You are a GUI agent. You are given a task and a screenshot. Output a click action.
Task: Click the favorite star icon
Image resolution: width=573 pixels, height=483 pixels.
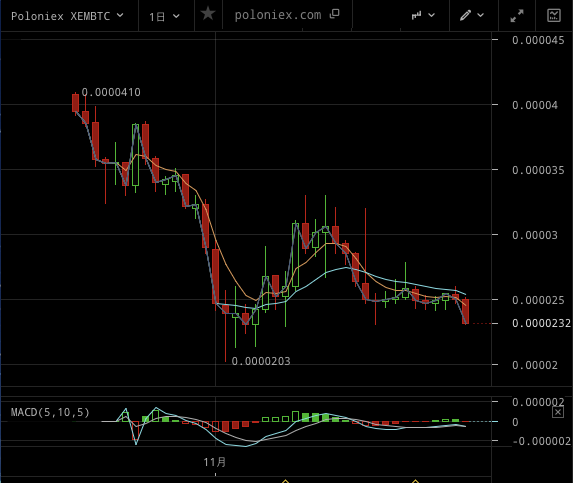tap(208, 14)
